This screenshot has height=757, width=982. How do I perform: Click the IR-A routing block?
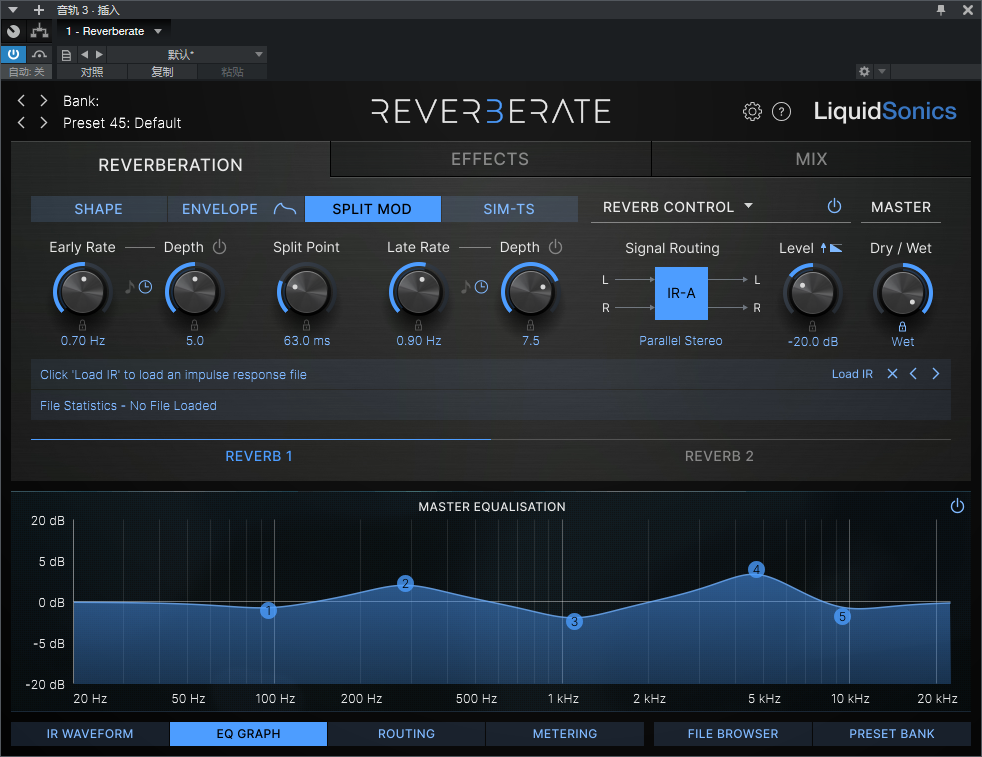[x=681, y=293]
